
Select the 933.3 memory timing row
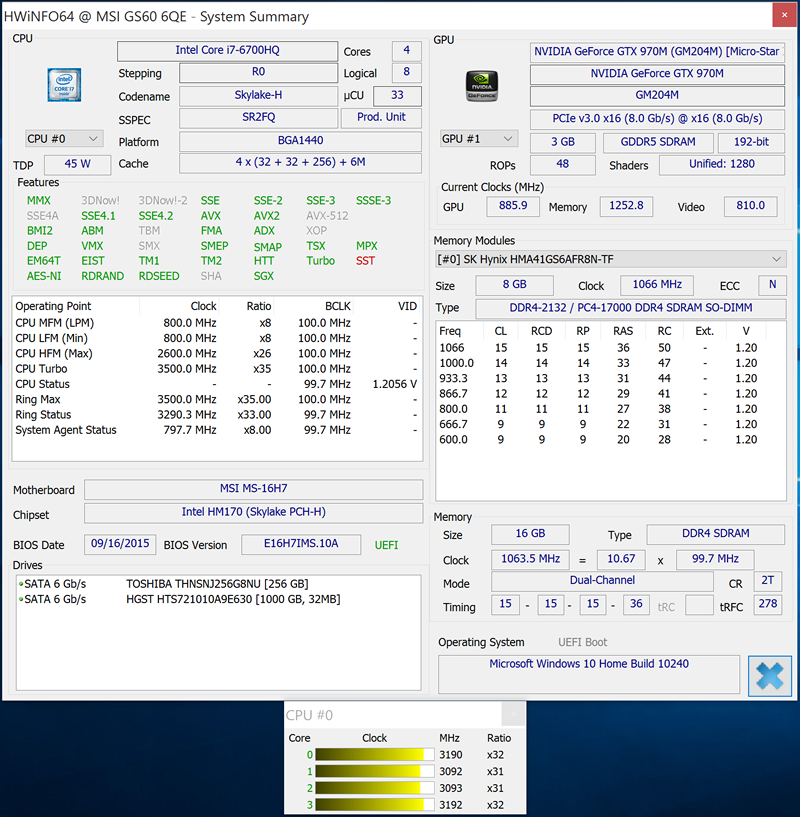[x=610, y=378]
